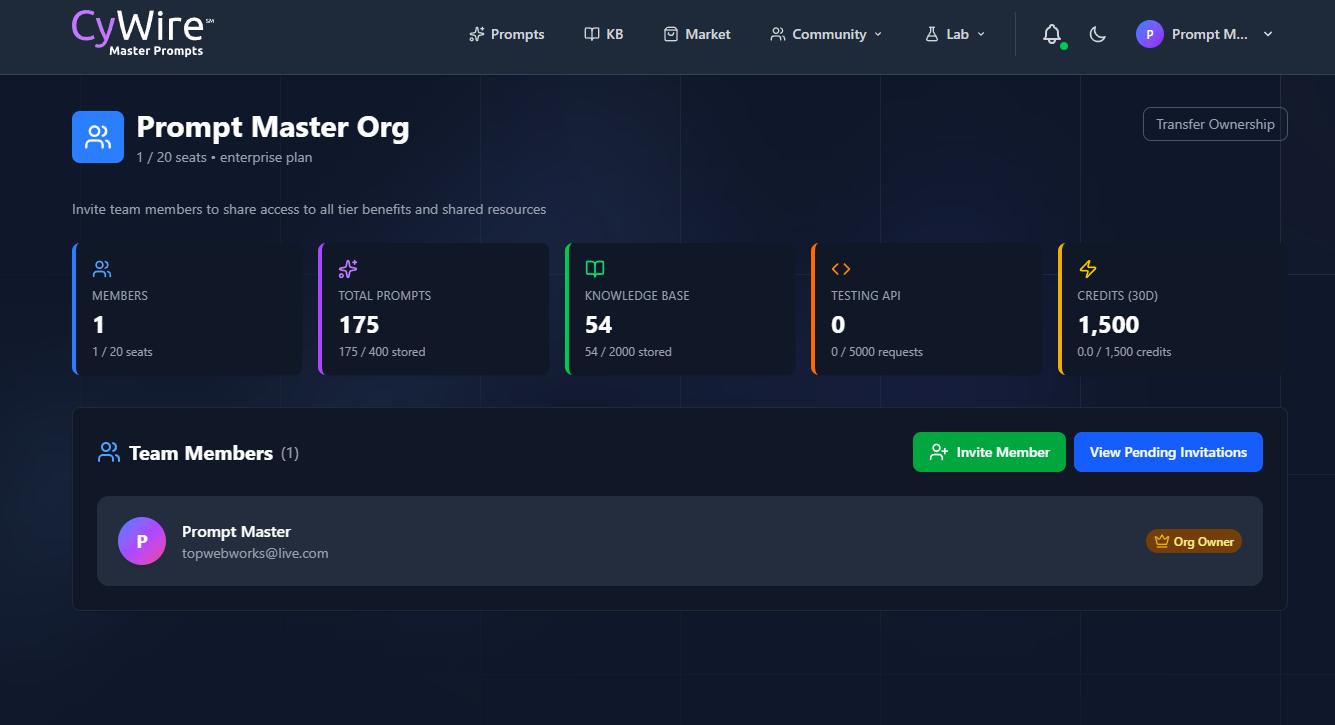The image size is (1335, 725).
Task: Click the sparkle icon in Total Prompts card
Action: pyautogui.click(x=348, y=269)
